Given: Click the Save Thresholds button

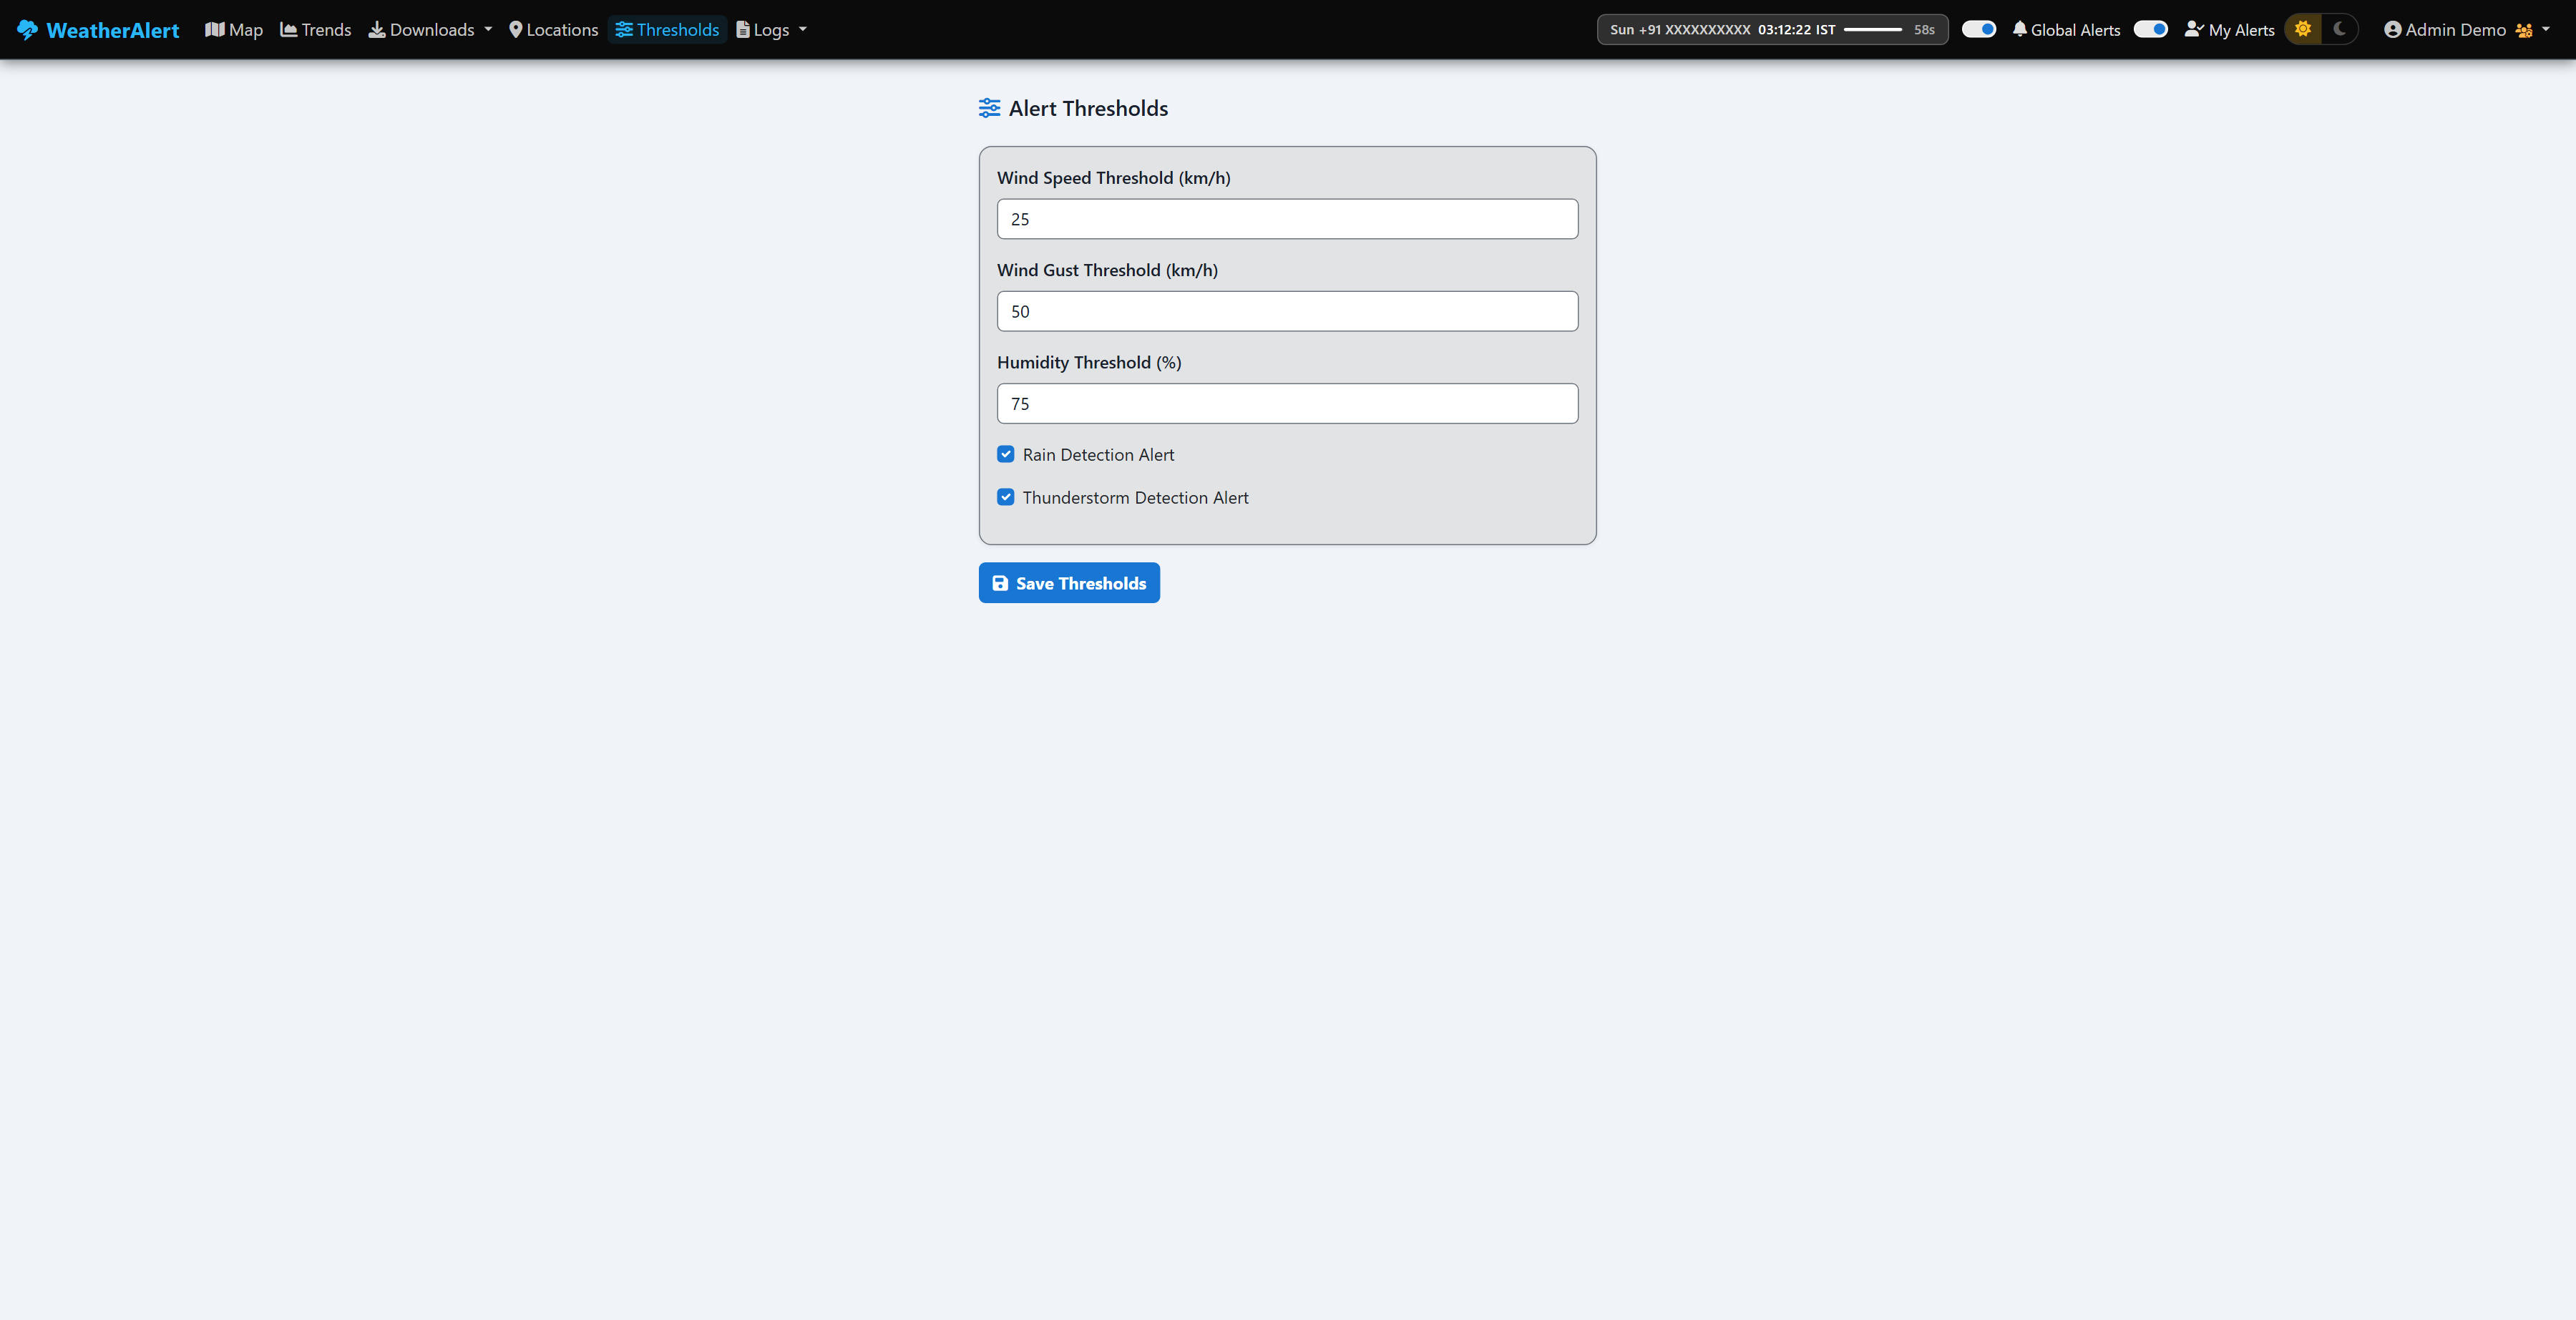Looking at the screenshot, I should coord(1069,583).
